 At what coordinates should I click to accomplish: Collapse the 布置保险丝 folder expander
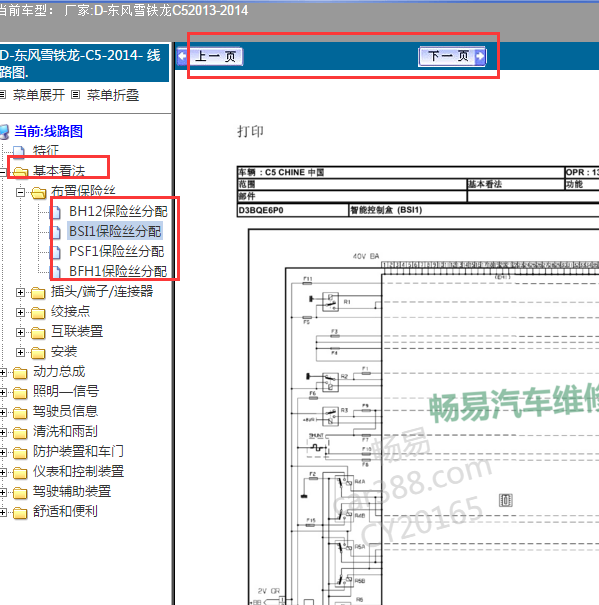(x=20, y=192)
